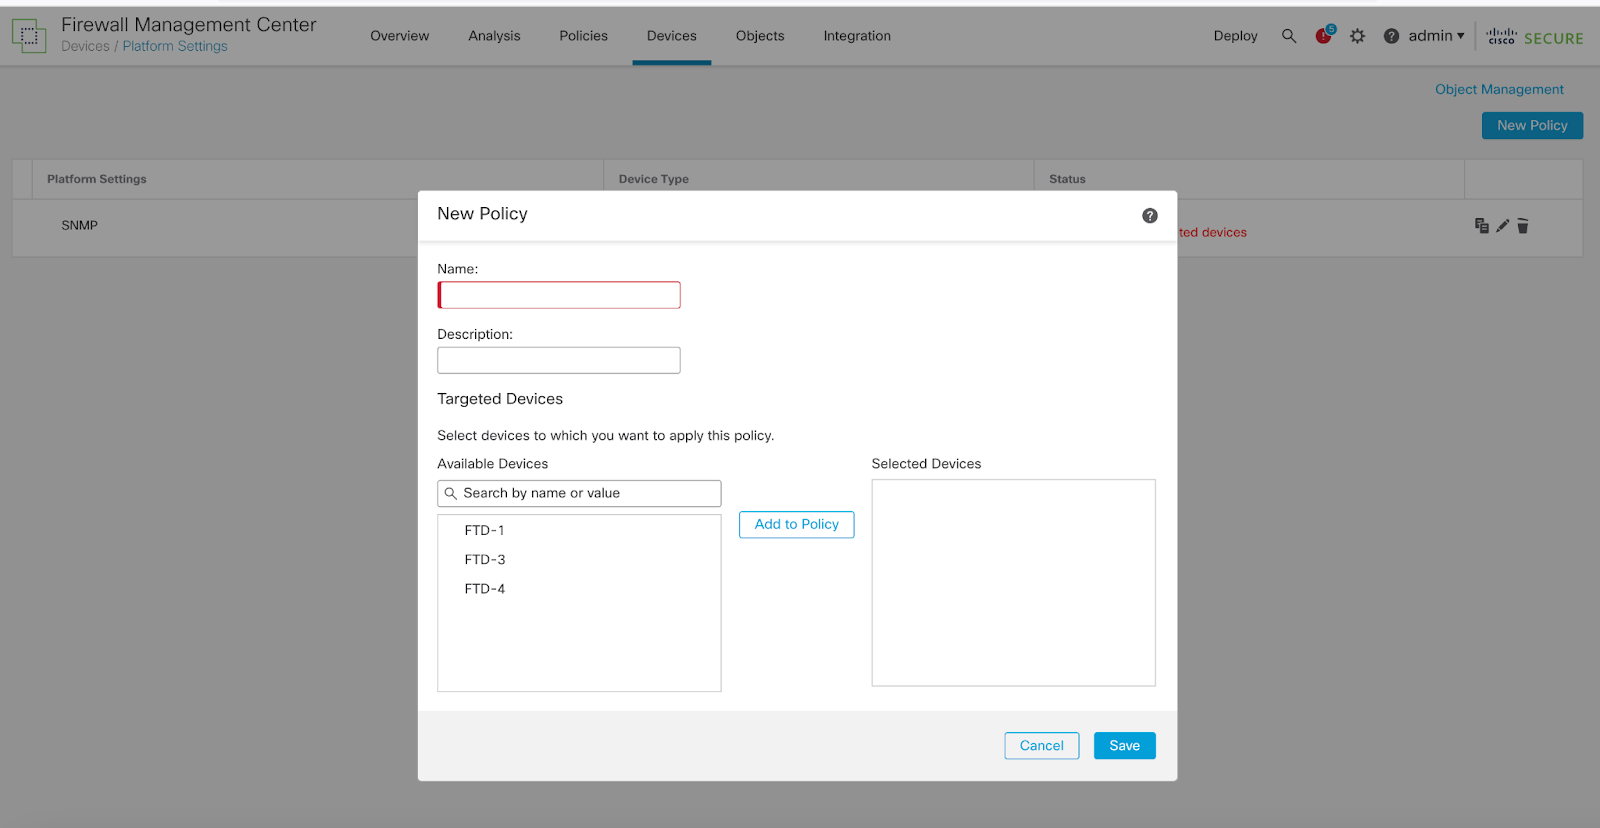Screen dimensions: 1600x828
Task: Edit the SNMP policy with pencil icon
Action: pyautogui.click(x=1502, y=226)
